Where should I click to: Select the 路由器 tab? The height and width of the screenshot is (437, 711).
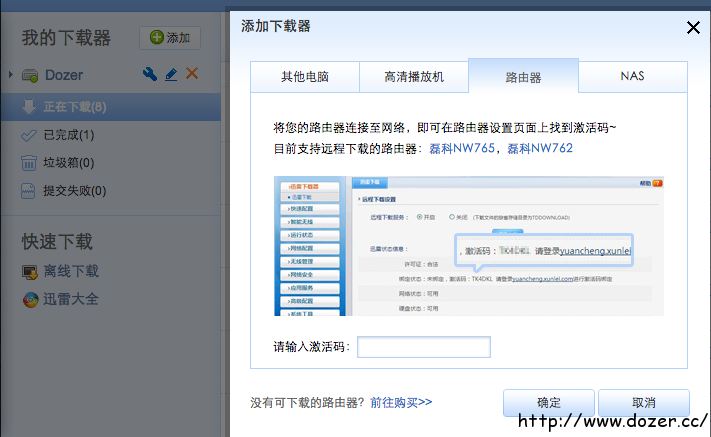tap(523, 76)
